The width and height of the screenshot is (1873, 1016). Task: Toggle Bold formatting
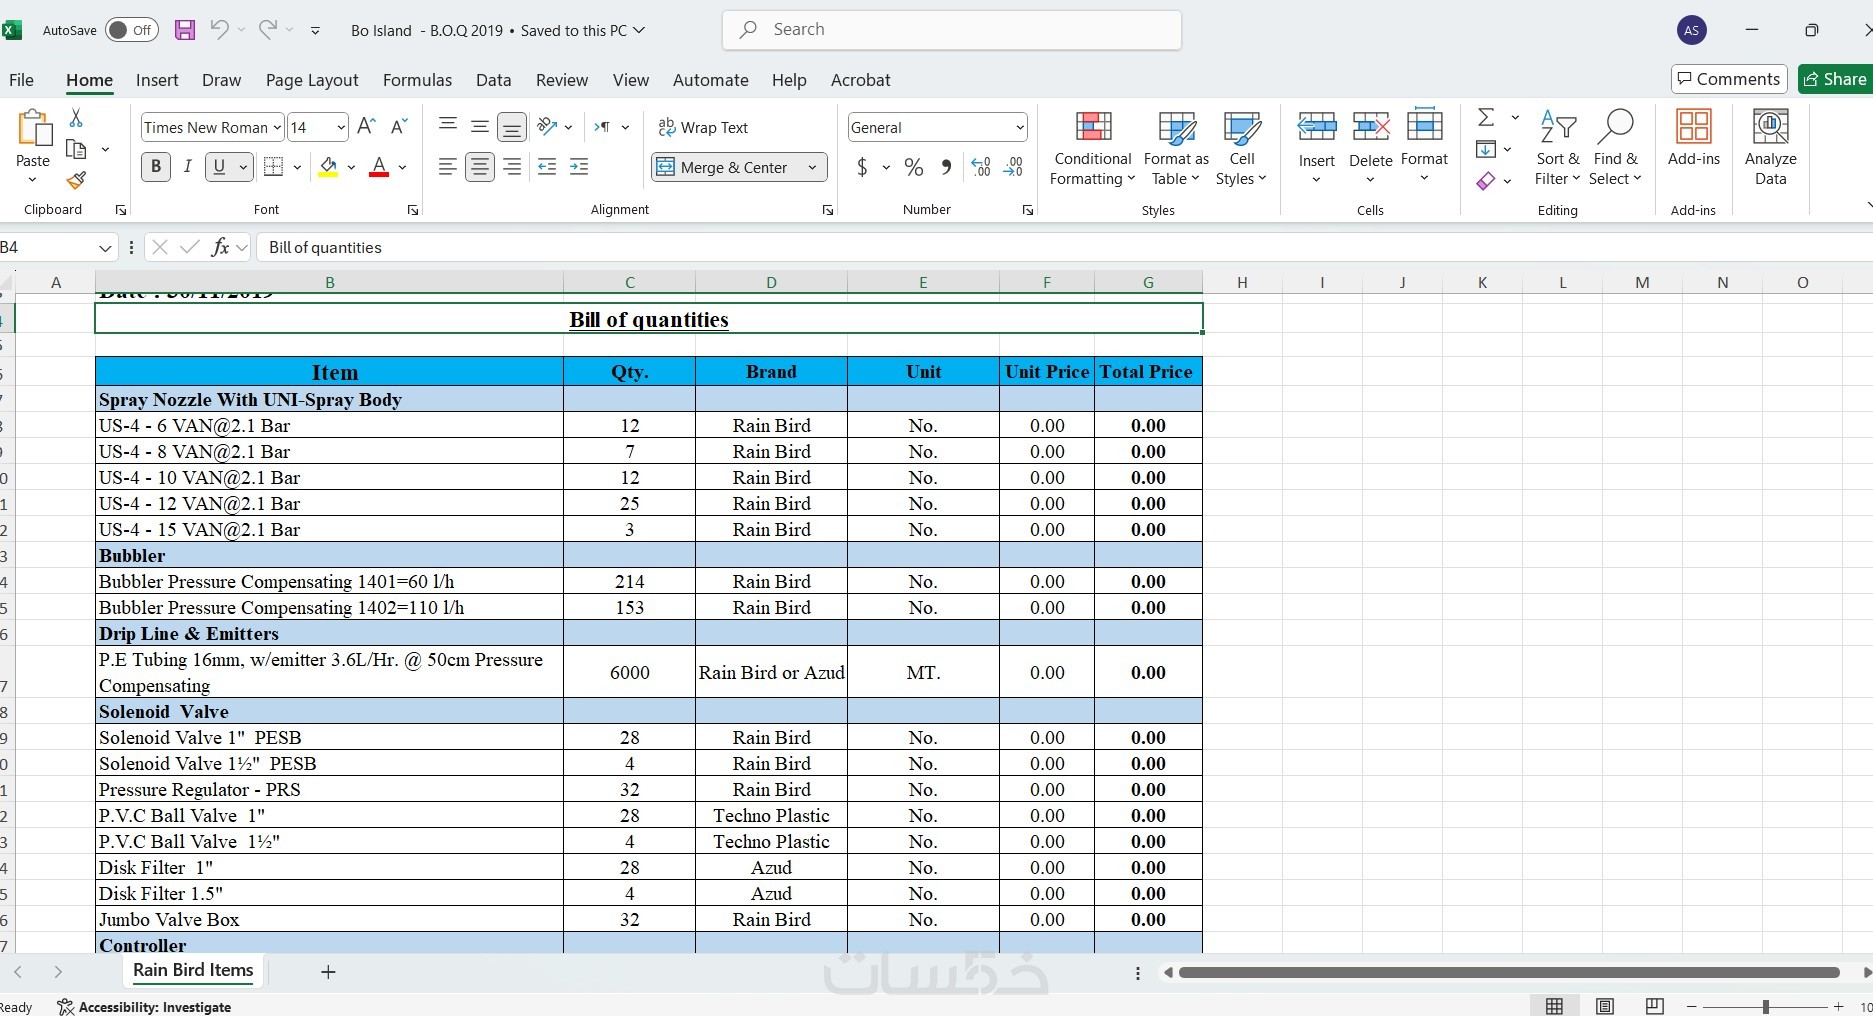155,167
